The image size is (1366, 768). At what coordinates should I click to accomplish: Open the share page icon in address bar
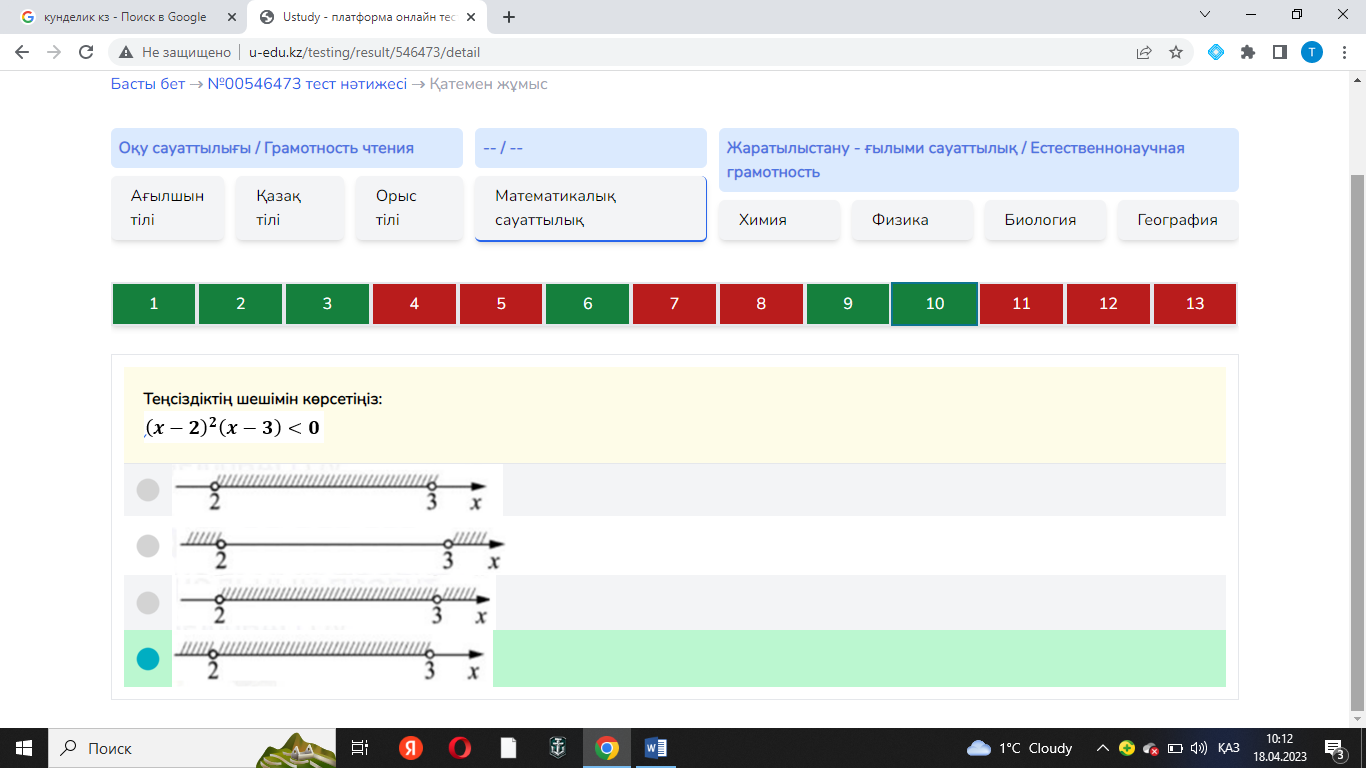pyautogui.click(x=1144, y=52)
